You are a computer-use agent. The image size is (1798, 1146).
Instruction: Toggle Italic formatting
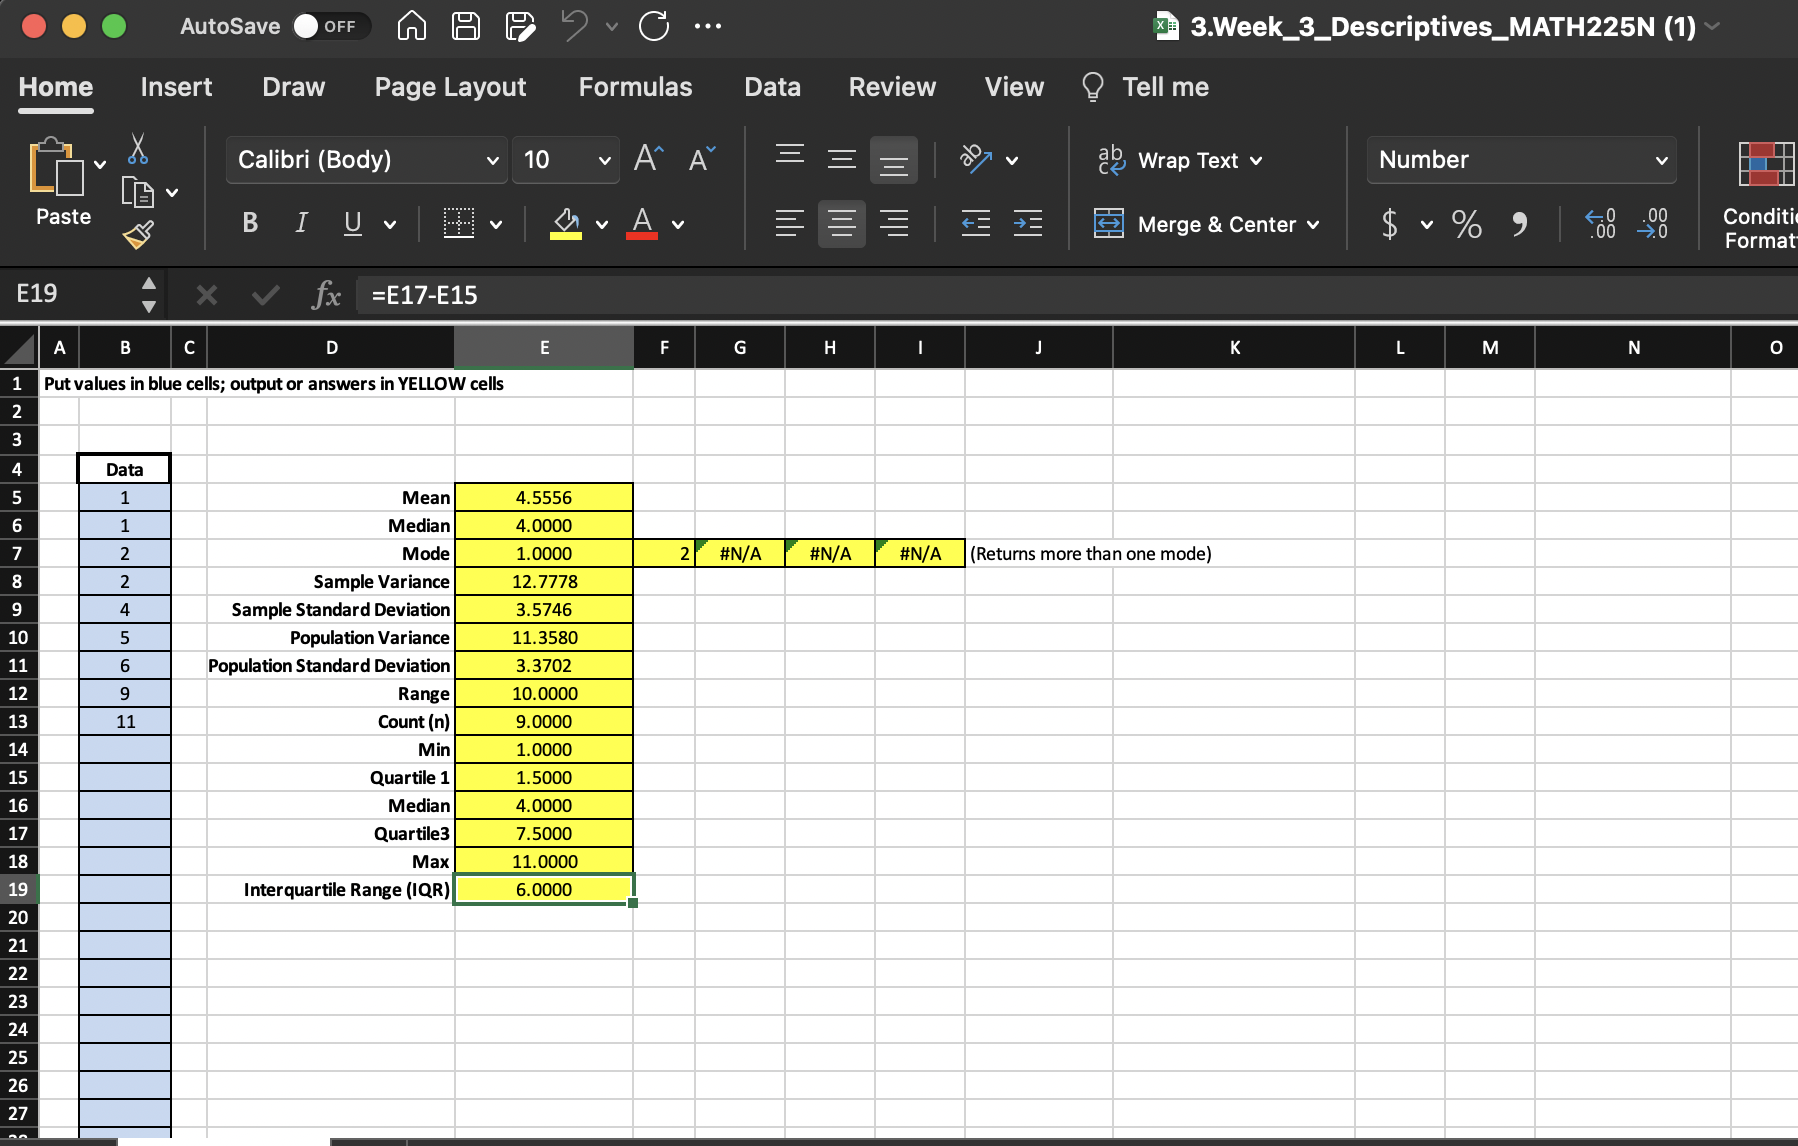point(301,223)
